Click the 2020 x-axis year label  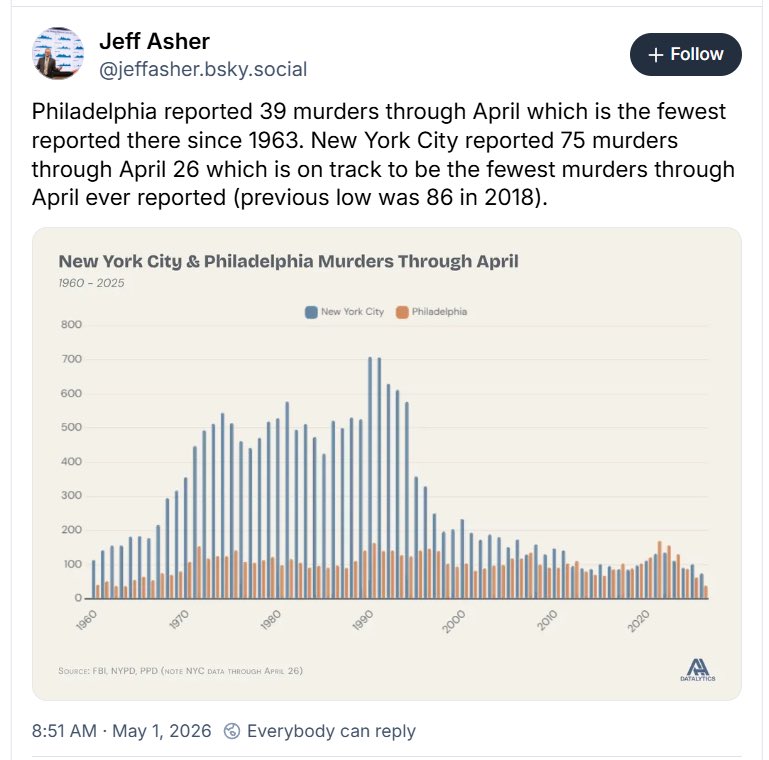(x=638, y=621)
